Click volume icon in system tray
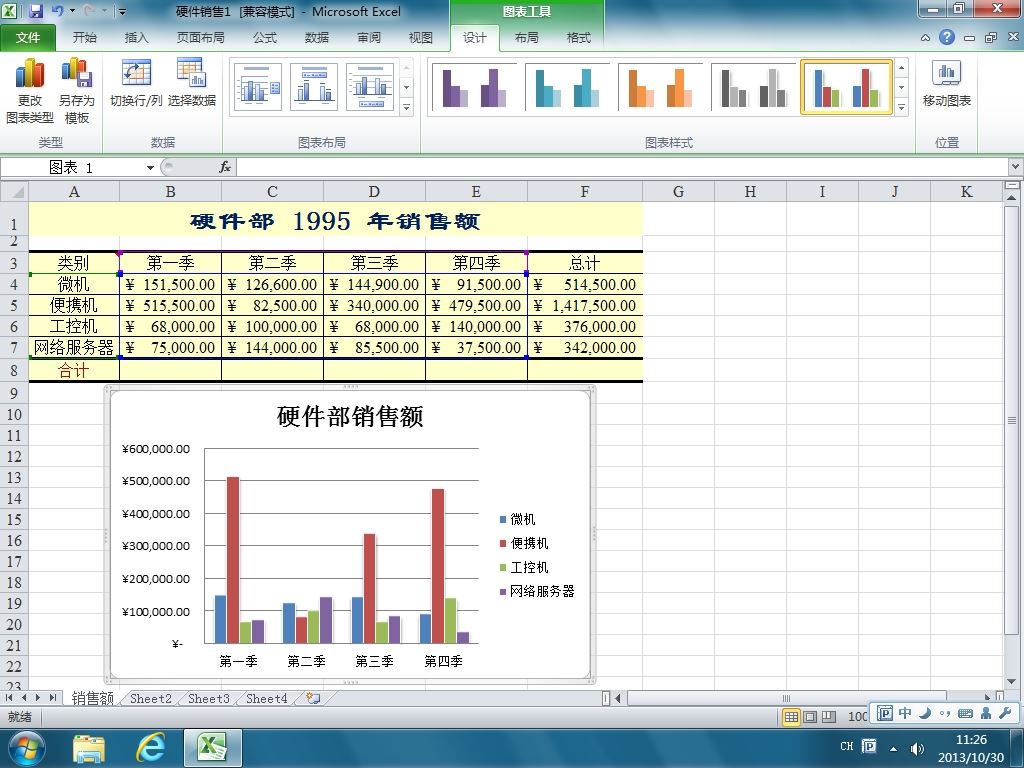This screenshot has width=1024, height=768. (x=917, y=748)
